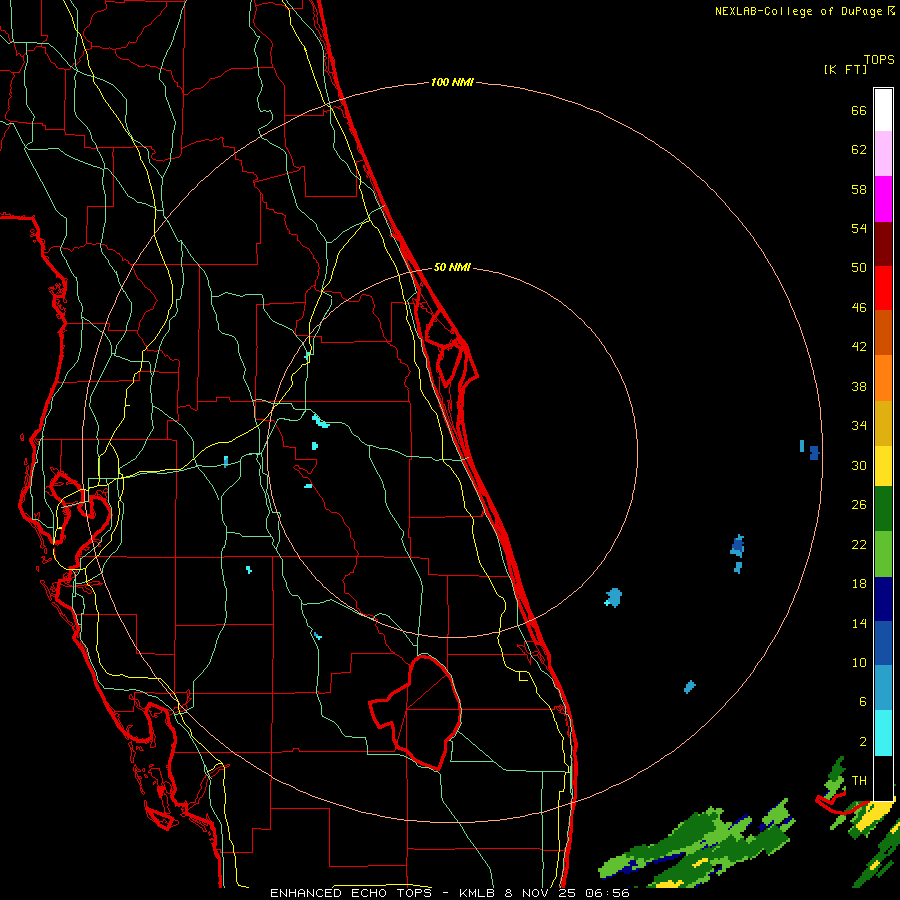900x900 pixels.
Task: Click the '100 NMI' range ring label
Action: click(452, 82)
